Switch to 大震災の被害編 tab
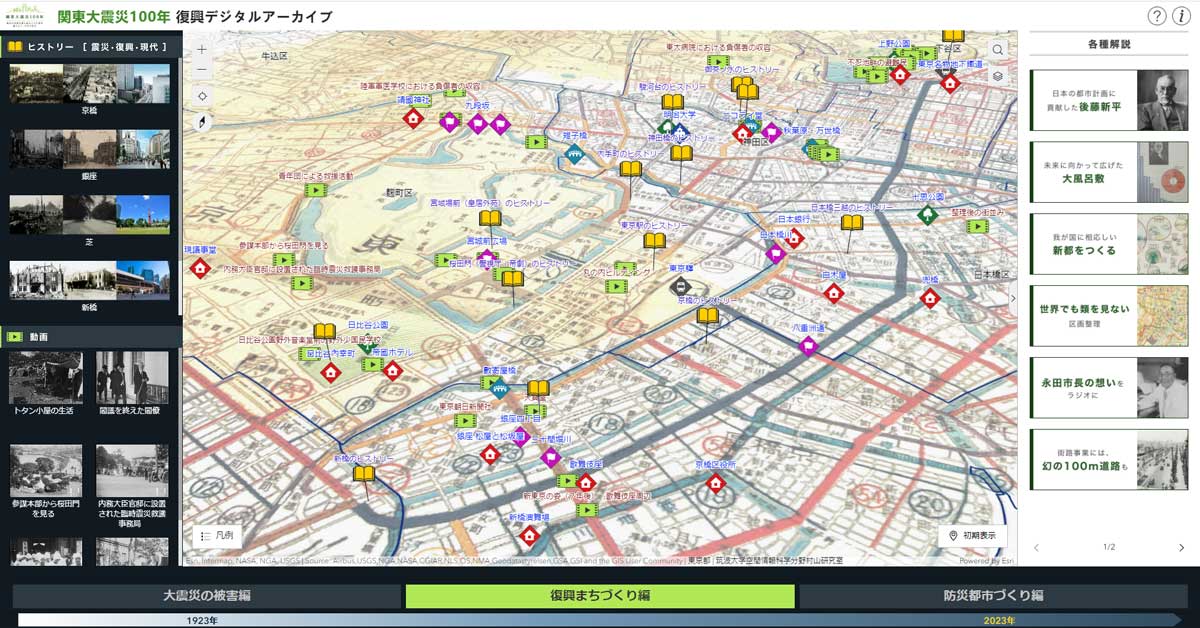Viewport: 1200px width, 628px height. pyautogui.click(x=206, y=596)
